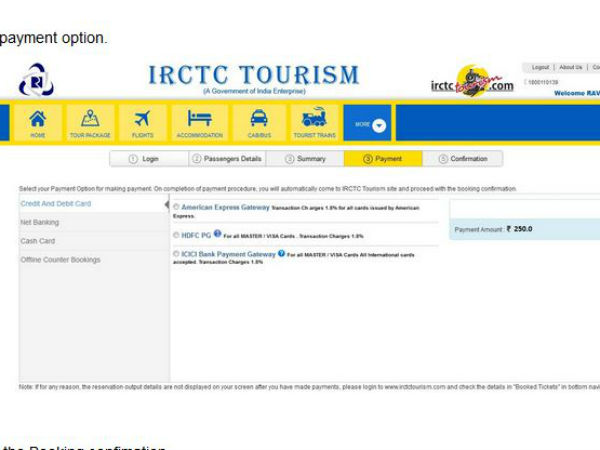Switch to Cash Card payment option
The width and height of the screenshot is (600, 450).
38,241
